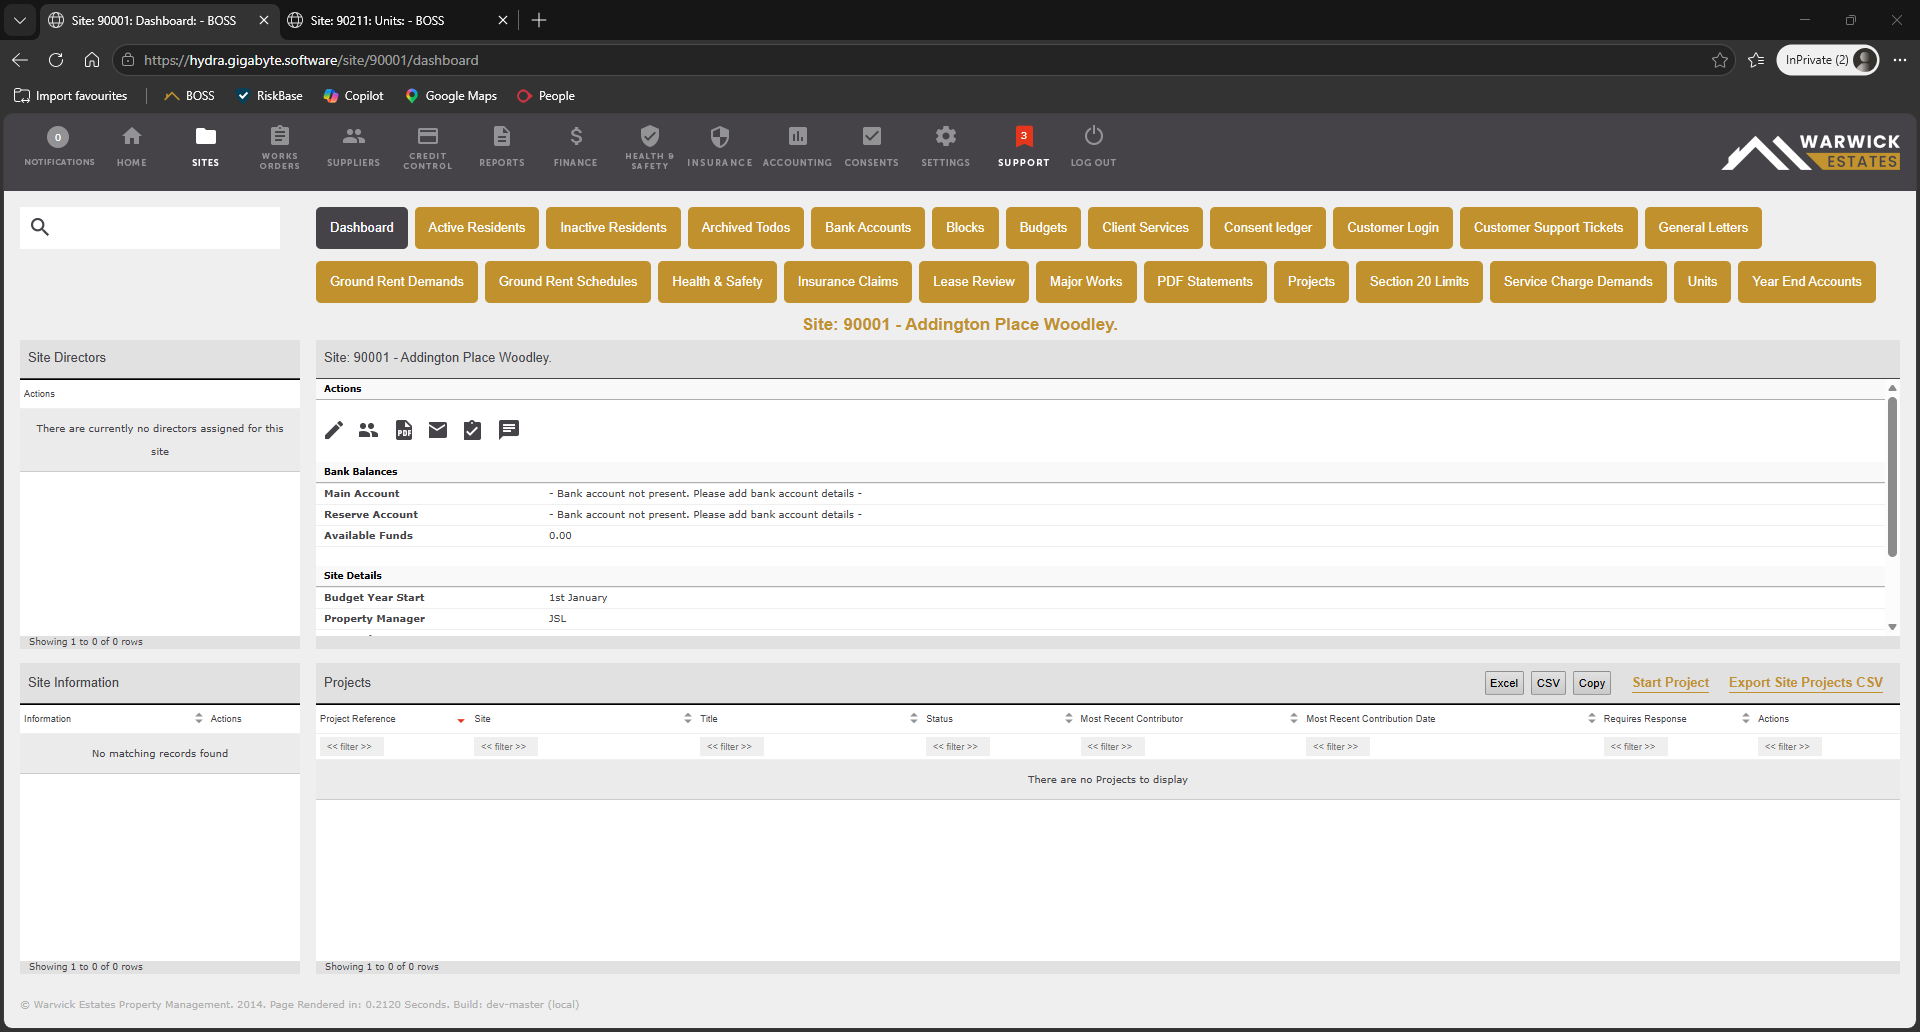Open the RiskBase bookmark
Screen dimensions: 1920x1032
(x=269, y=96)
